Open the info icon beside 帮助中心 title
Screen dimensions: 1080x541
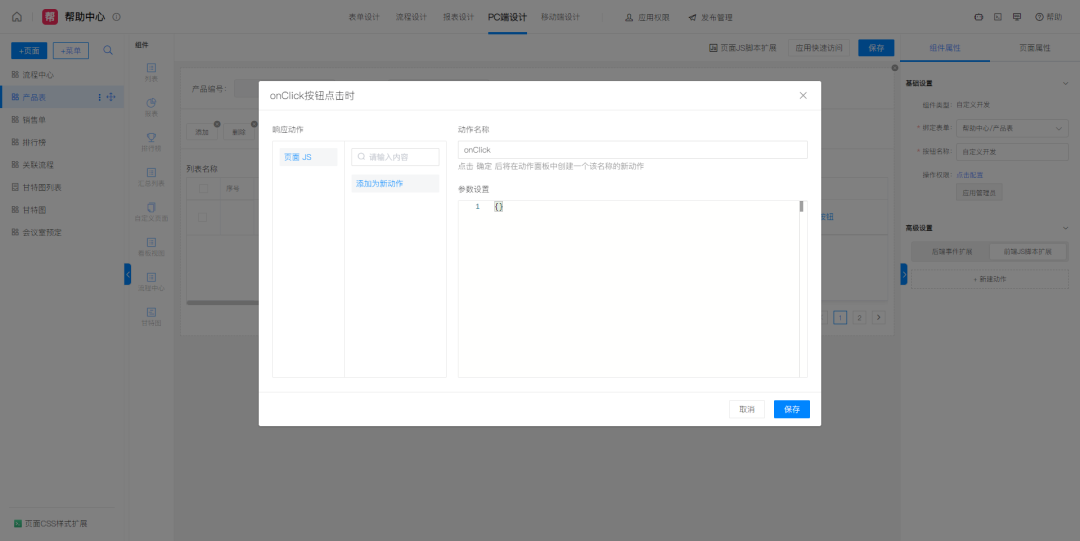coord(116,17)
